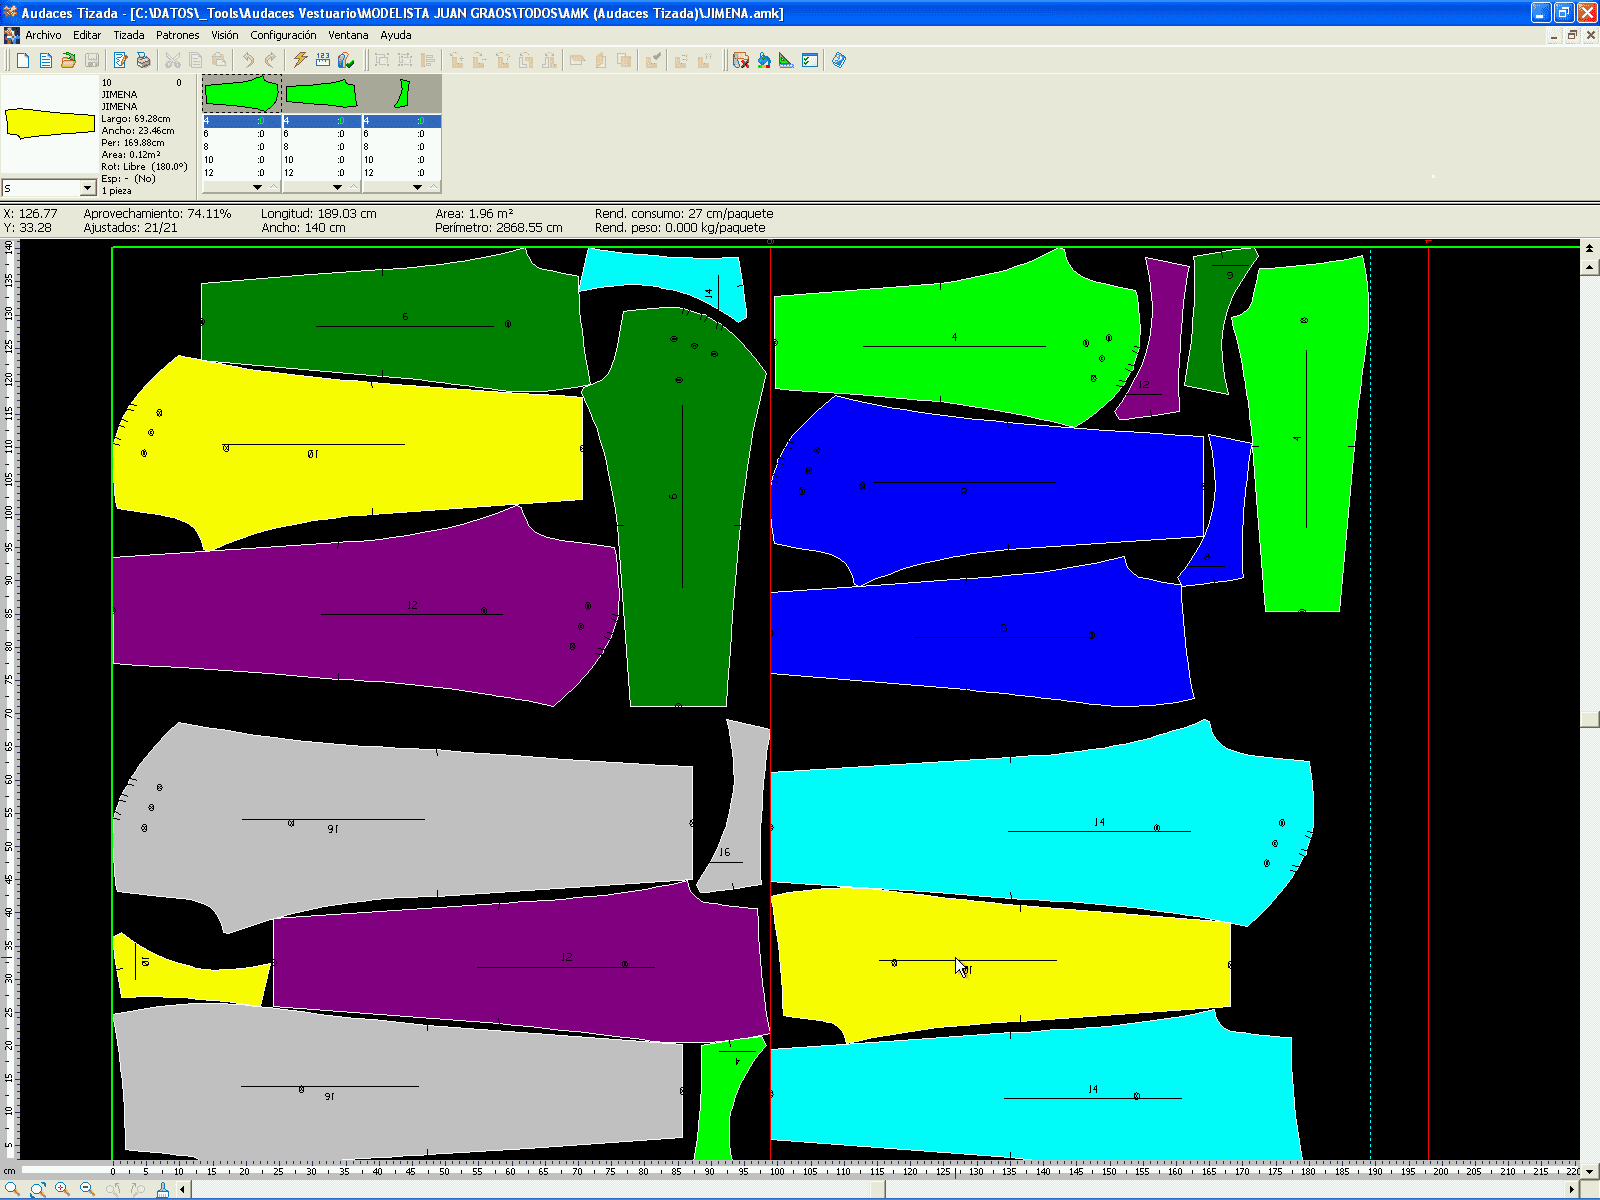Click the New document icon
Image resolution: width=1600 pixels, height=1200 pixels.
coord(23,61)
